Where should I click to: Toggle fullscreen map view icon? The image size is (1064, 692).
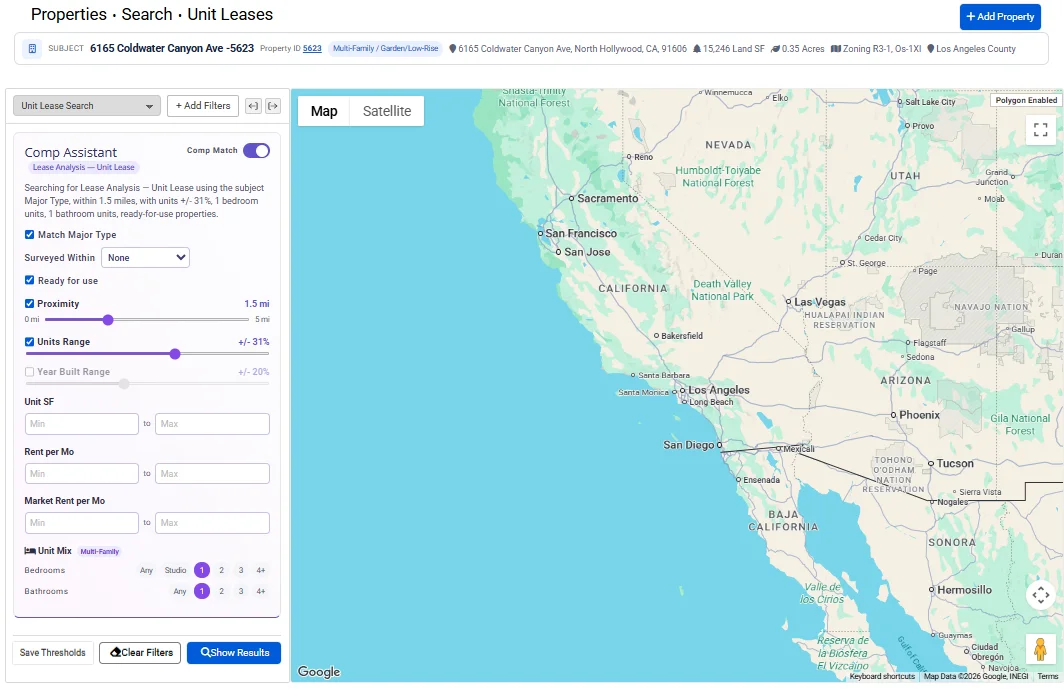pyautogui.click(x=1040, y=129)
